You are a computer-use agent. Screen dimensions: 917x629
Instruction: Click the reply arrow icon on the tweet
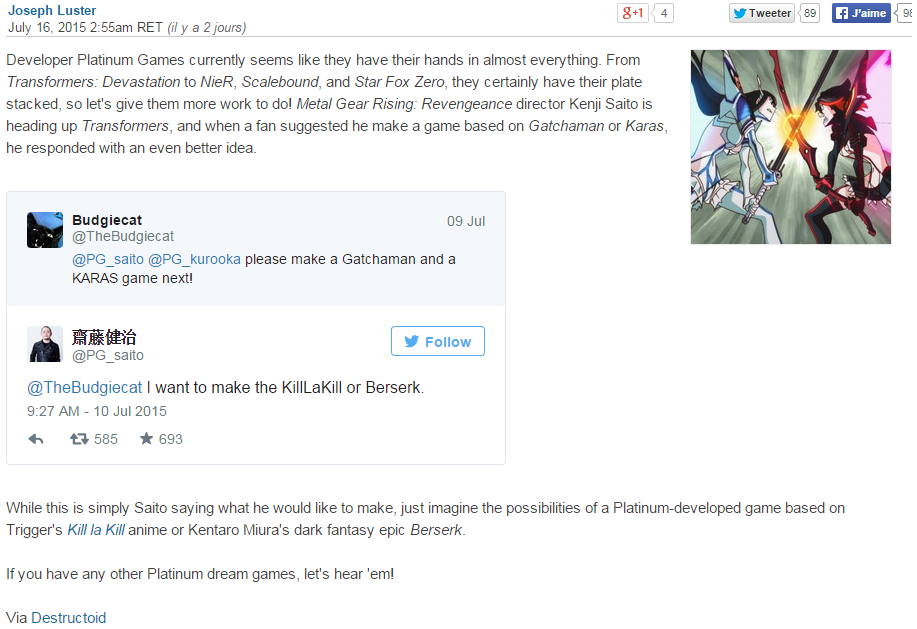click(36, 439)
